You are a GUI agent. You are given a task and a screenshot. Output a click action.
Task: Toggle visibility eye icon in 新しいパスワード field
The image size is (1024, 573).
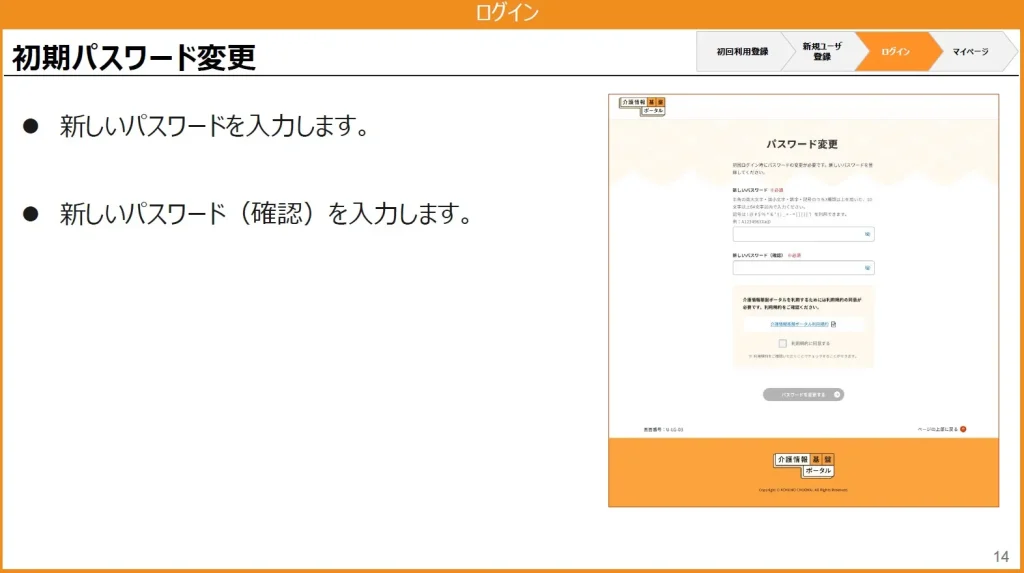point(867,235)
